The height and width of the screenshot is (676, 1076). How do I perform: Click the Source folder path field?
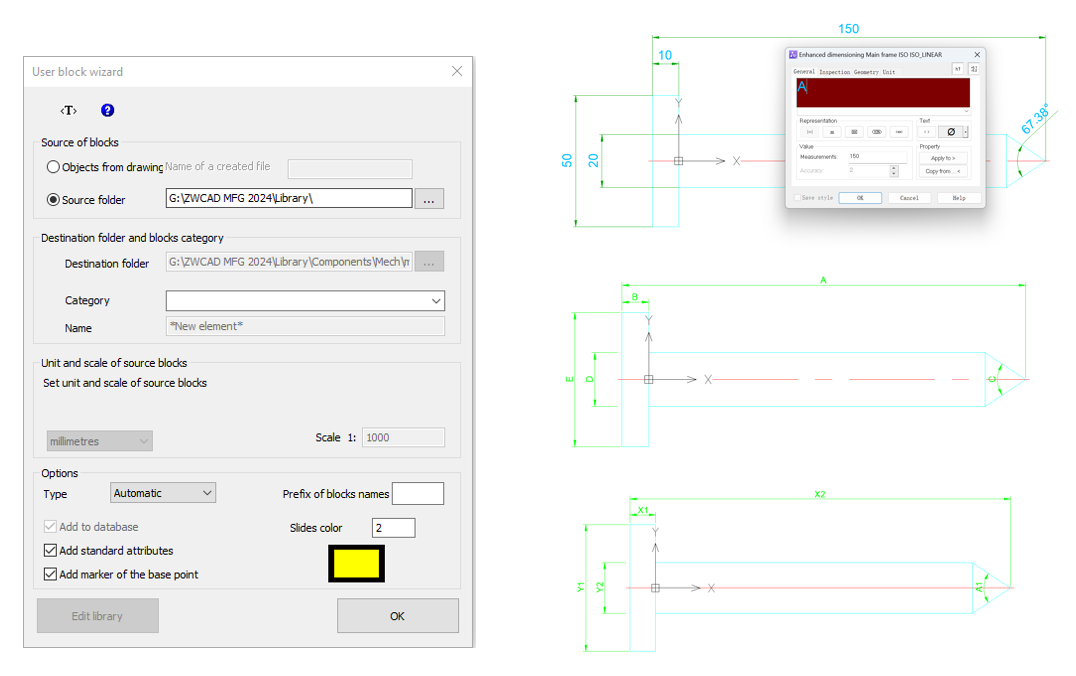coord(289,198)
